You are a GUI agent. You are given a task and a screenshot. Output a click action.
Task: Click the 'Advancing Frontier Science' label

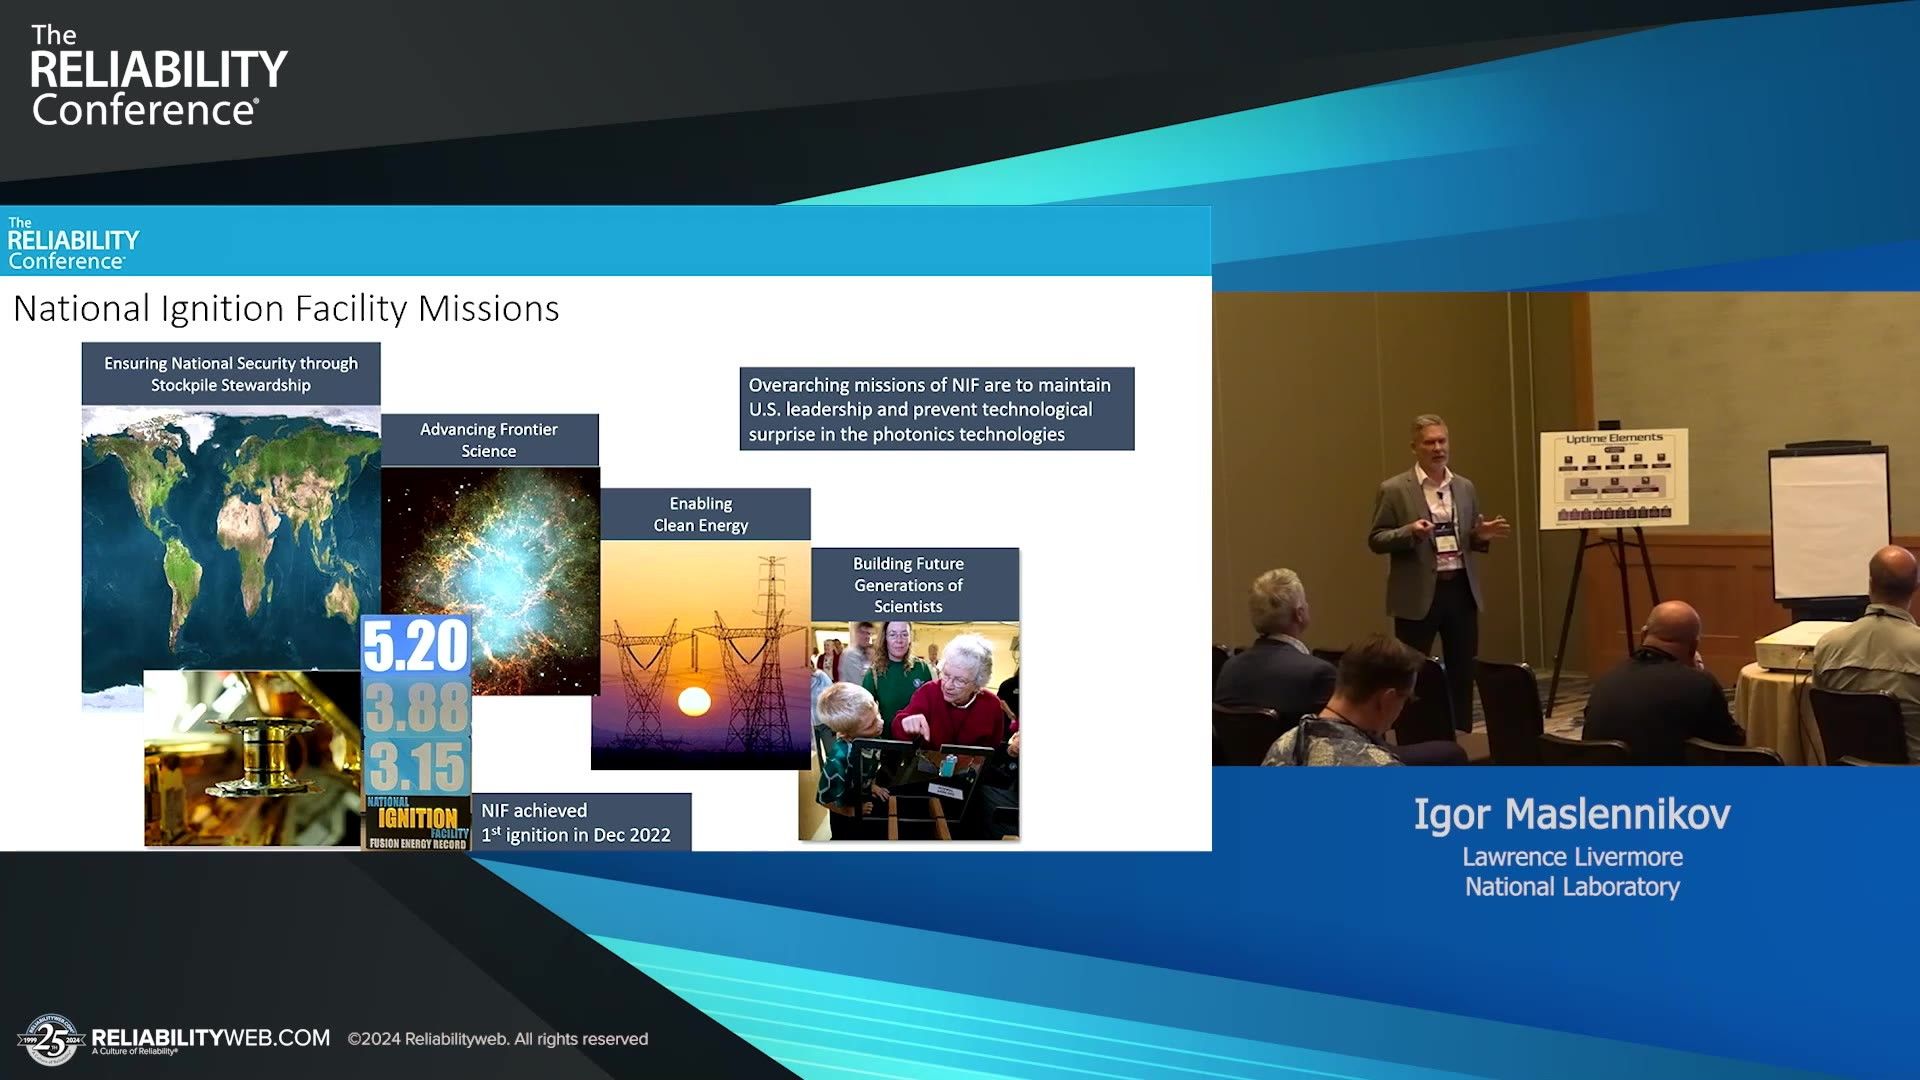tap(489, 440)
